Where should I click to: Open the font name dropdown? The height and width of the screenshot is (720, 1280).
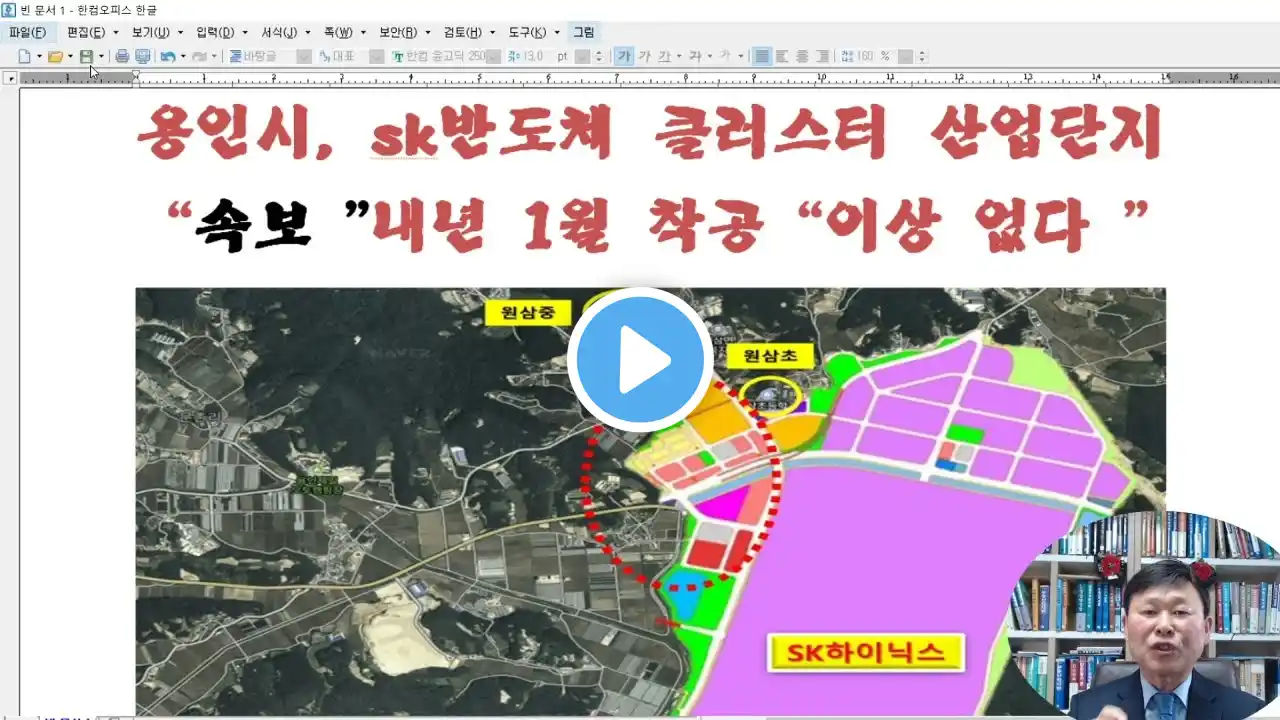tap(493, 56)
